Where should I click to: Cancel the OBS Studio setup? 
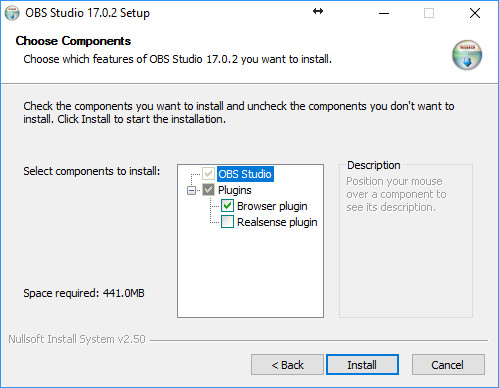[448, 365]
